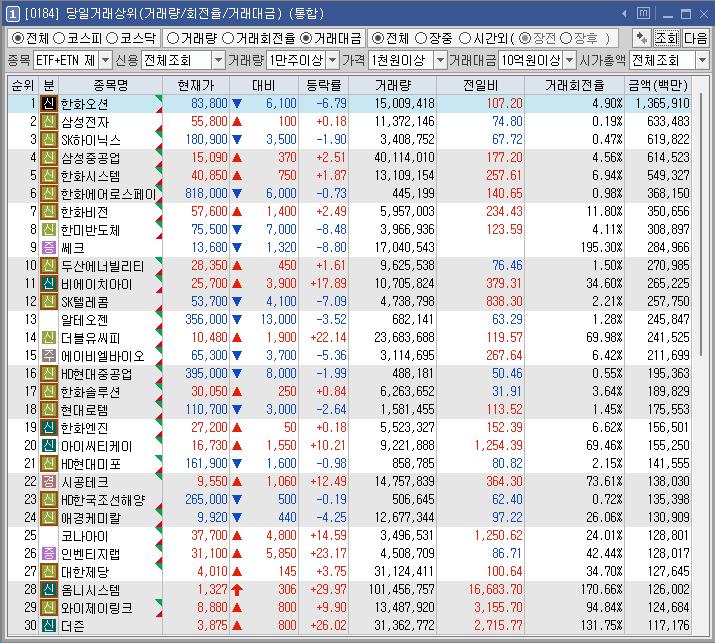
Task: Click the 대비 column header
Action: point(264,85)
